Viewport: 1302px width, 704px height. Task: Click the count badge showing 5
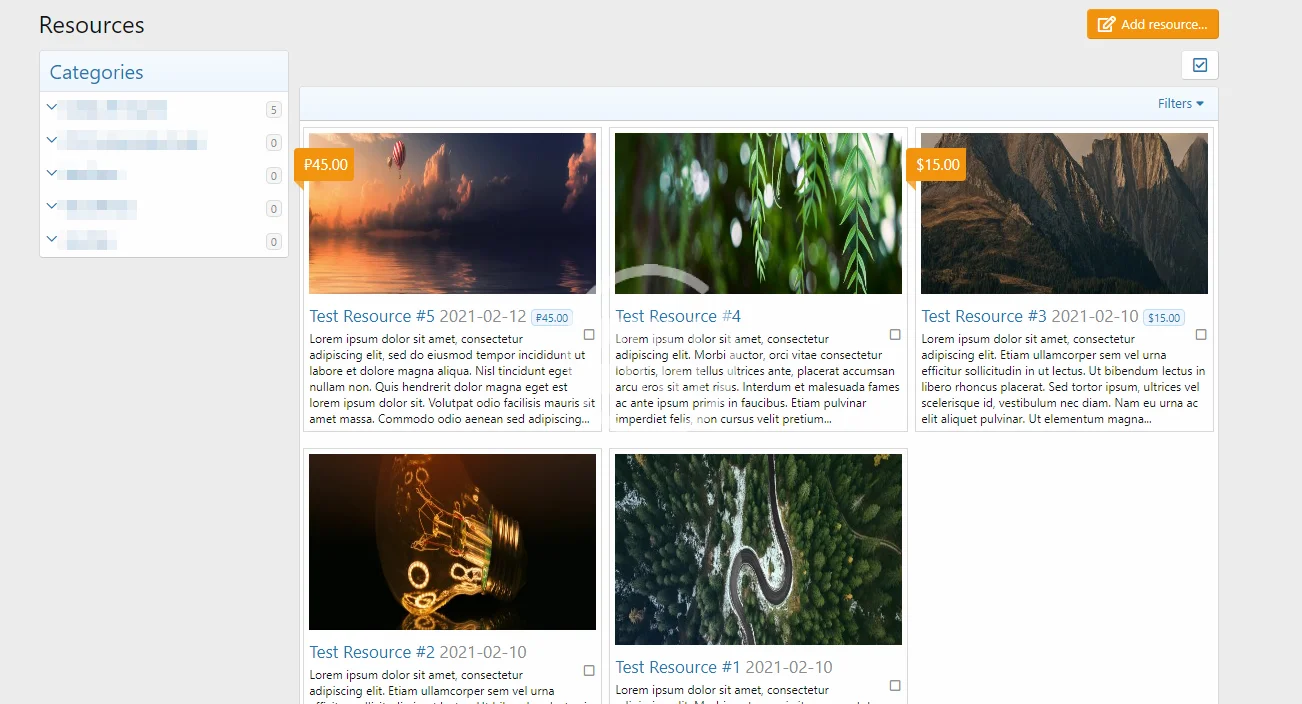pos(274,110)
